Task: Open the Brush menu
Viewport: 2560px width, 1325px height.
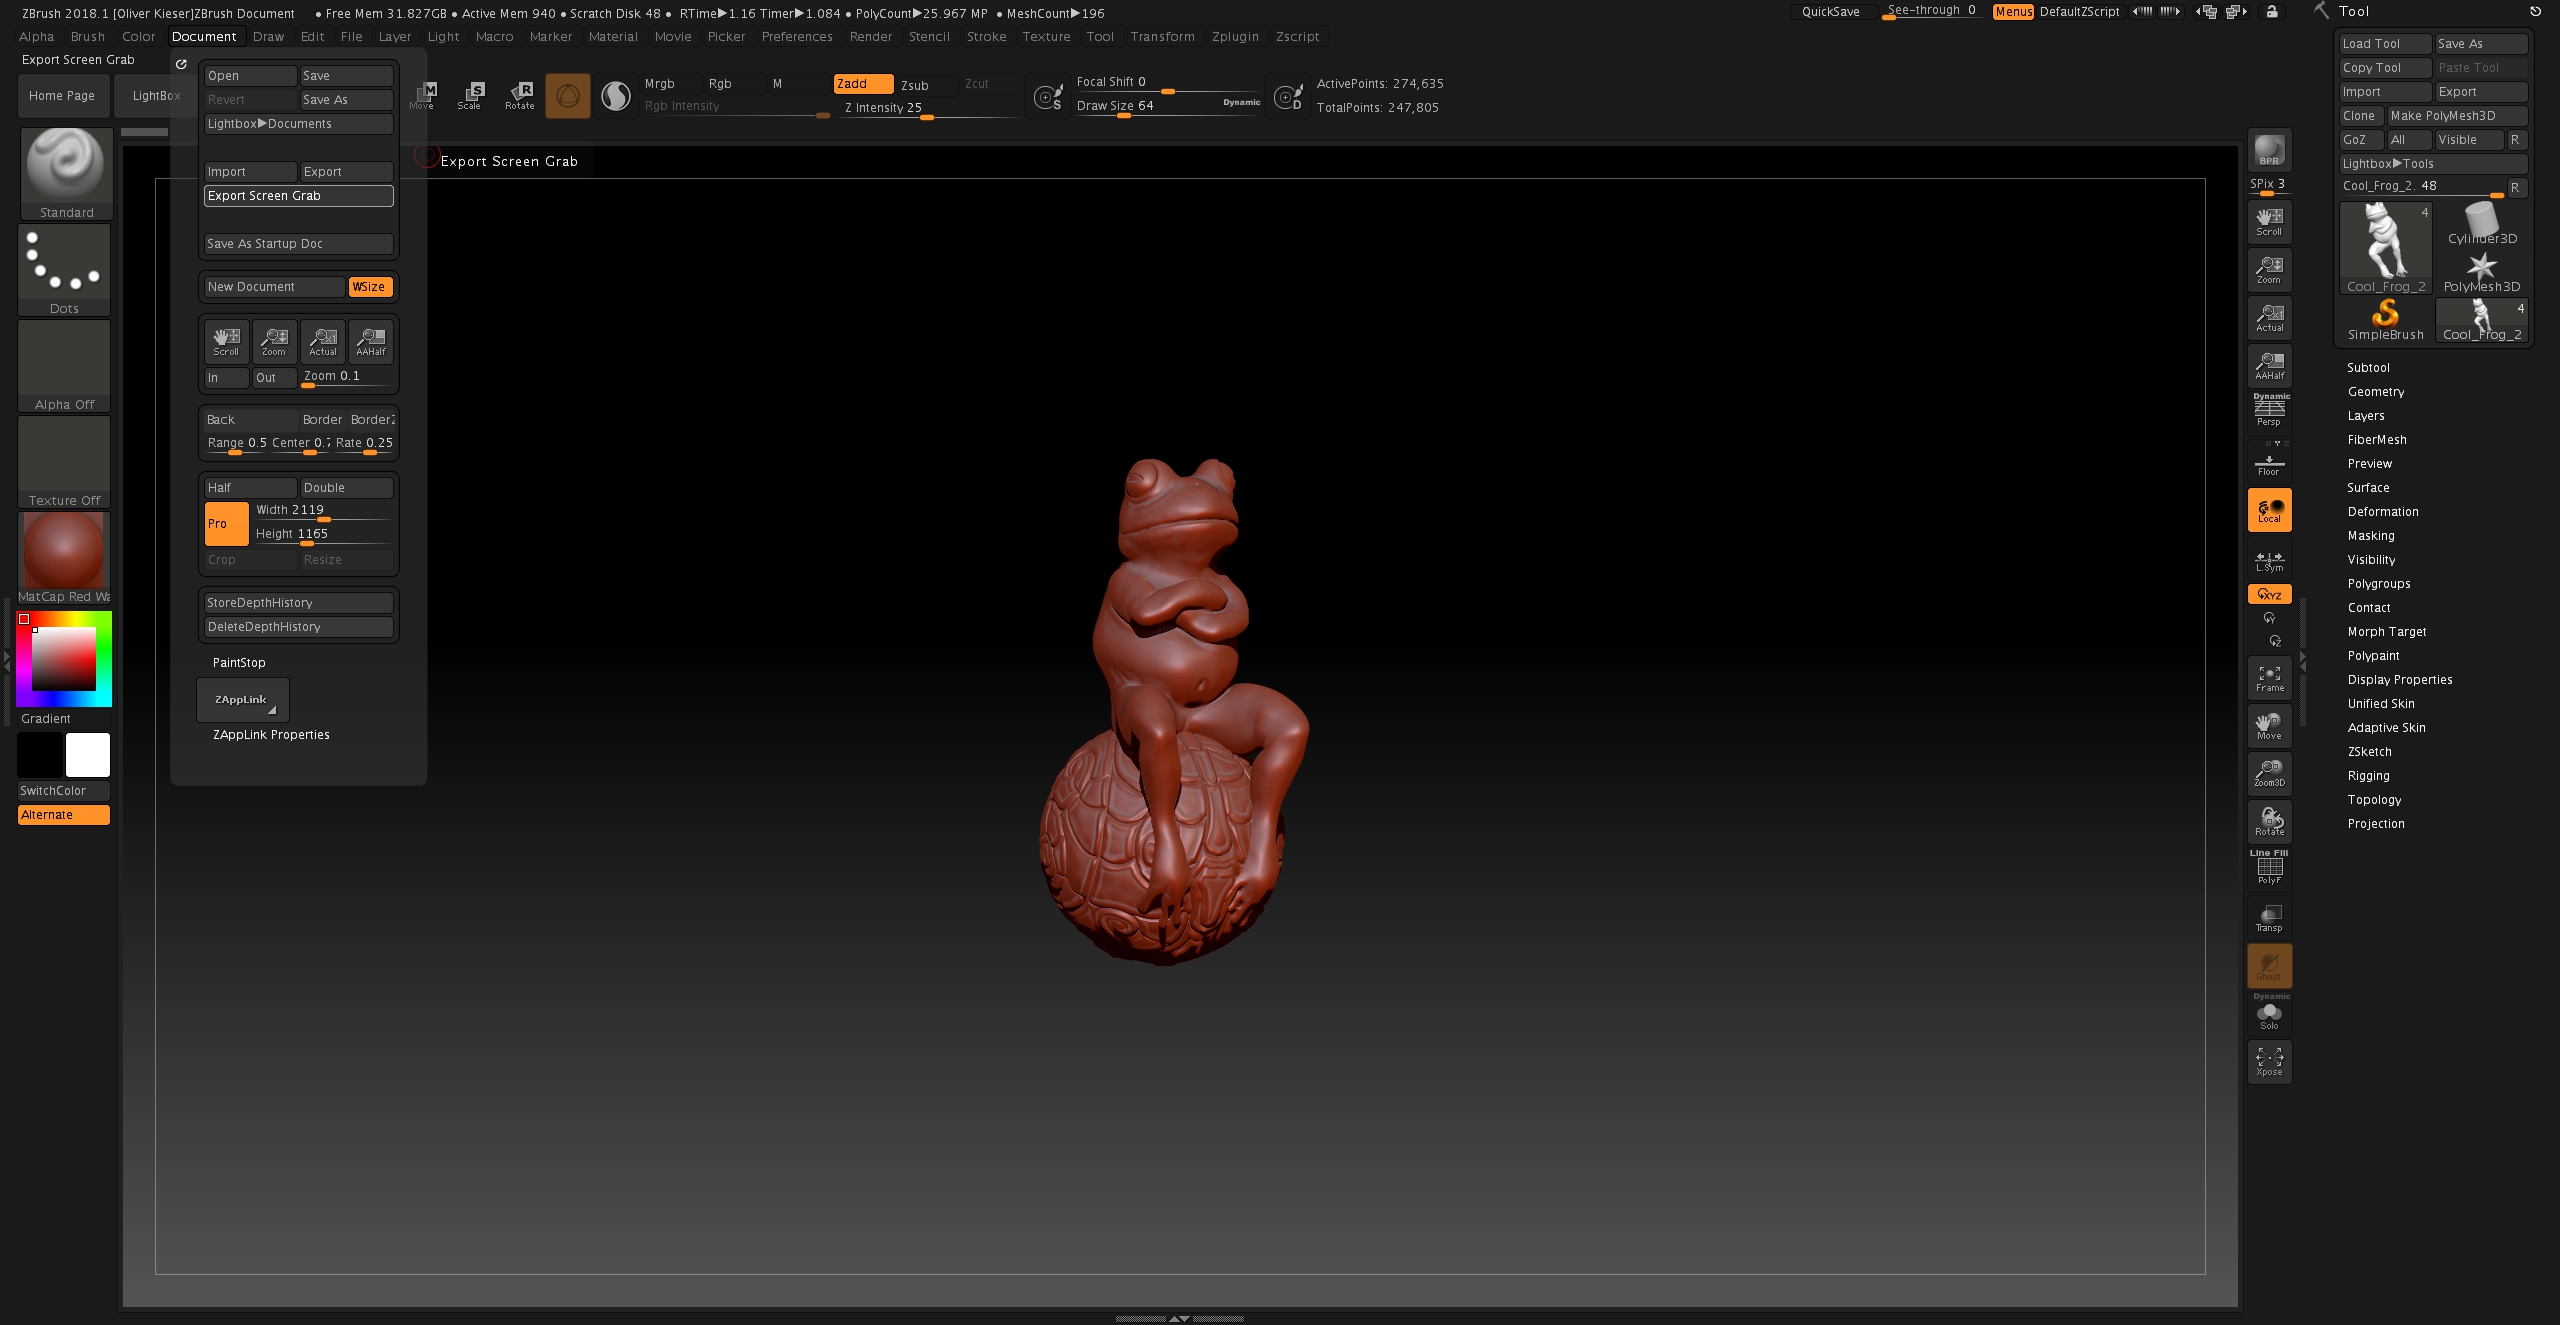Action: point(88,37)
